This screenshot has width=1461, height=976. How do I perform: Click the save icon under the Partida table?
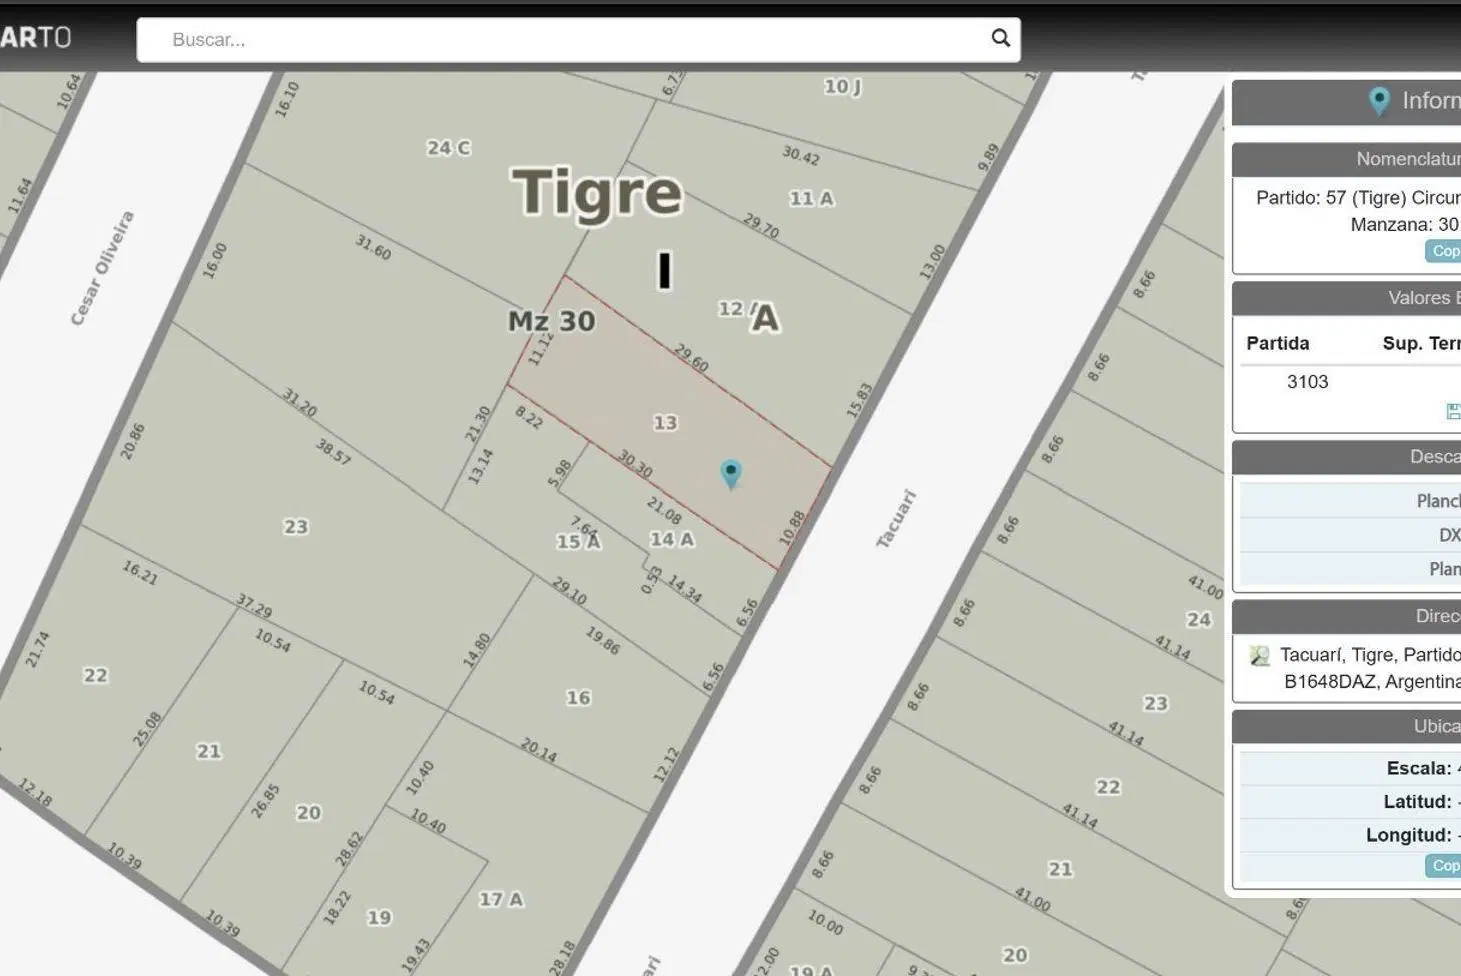[1454, 411]
